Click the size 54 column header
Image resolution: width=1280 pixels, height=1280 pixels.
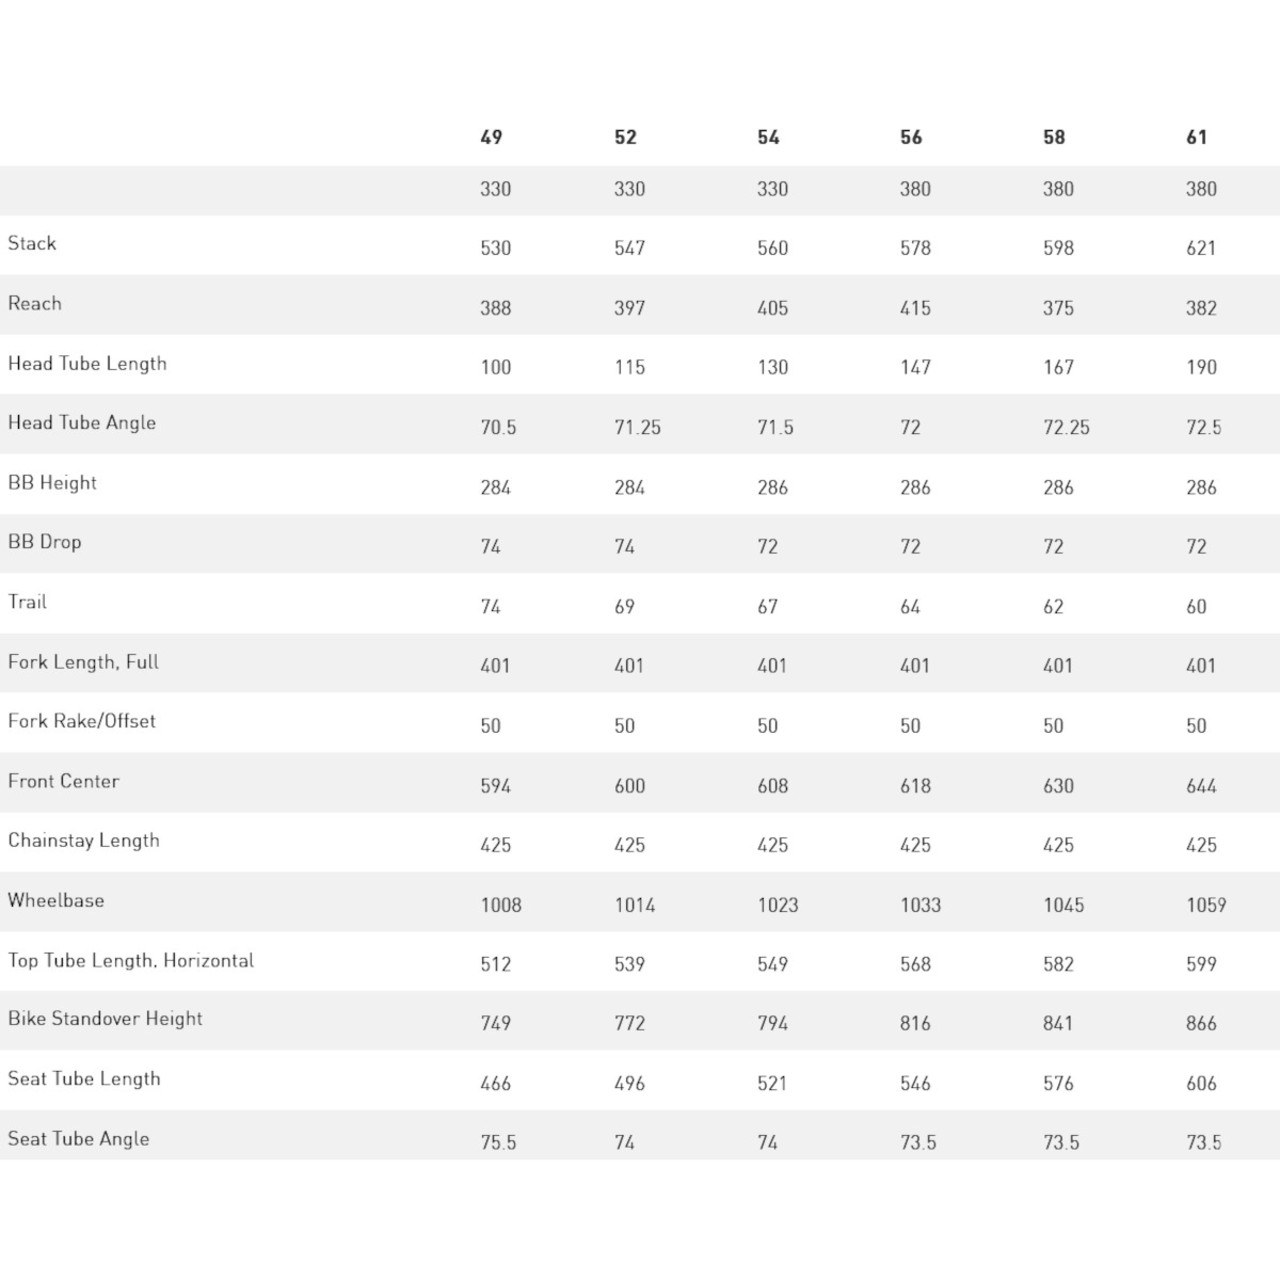(768, 137)
